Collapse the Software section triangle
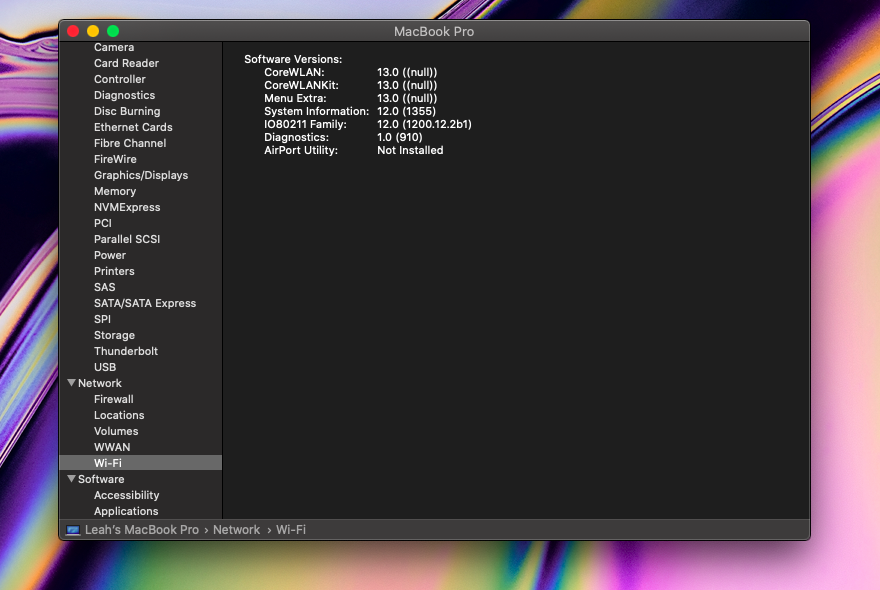 [x=71, y=479]
